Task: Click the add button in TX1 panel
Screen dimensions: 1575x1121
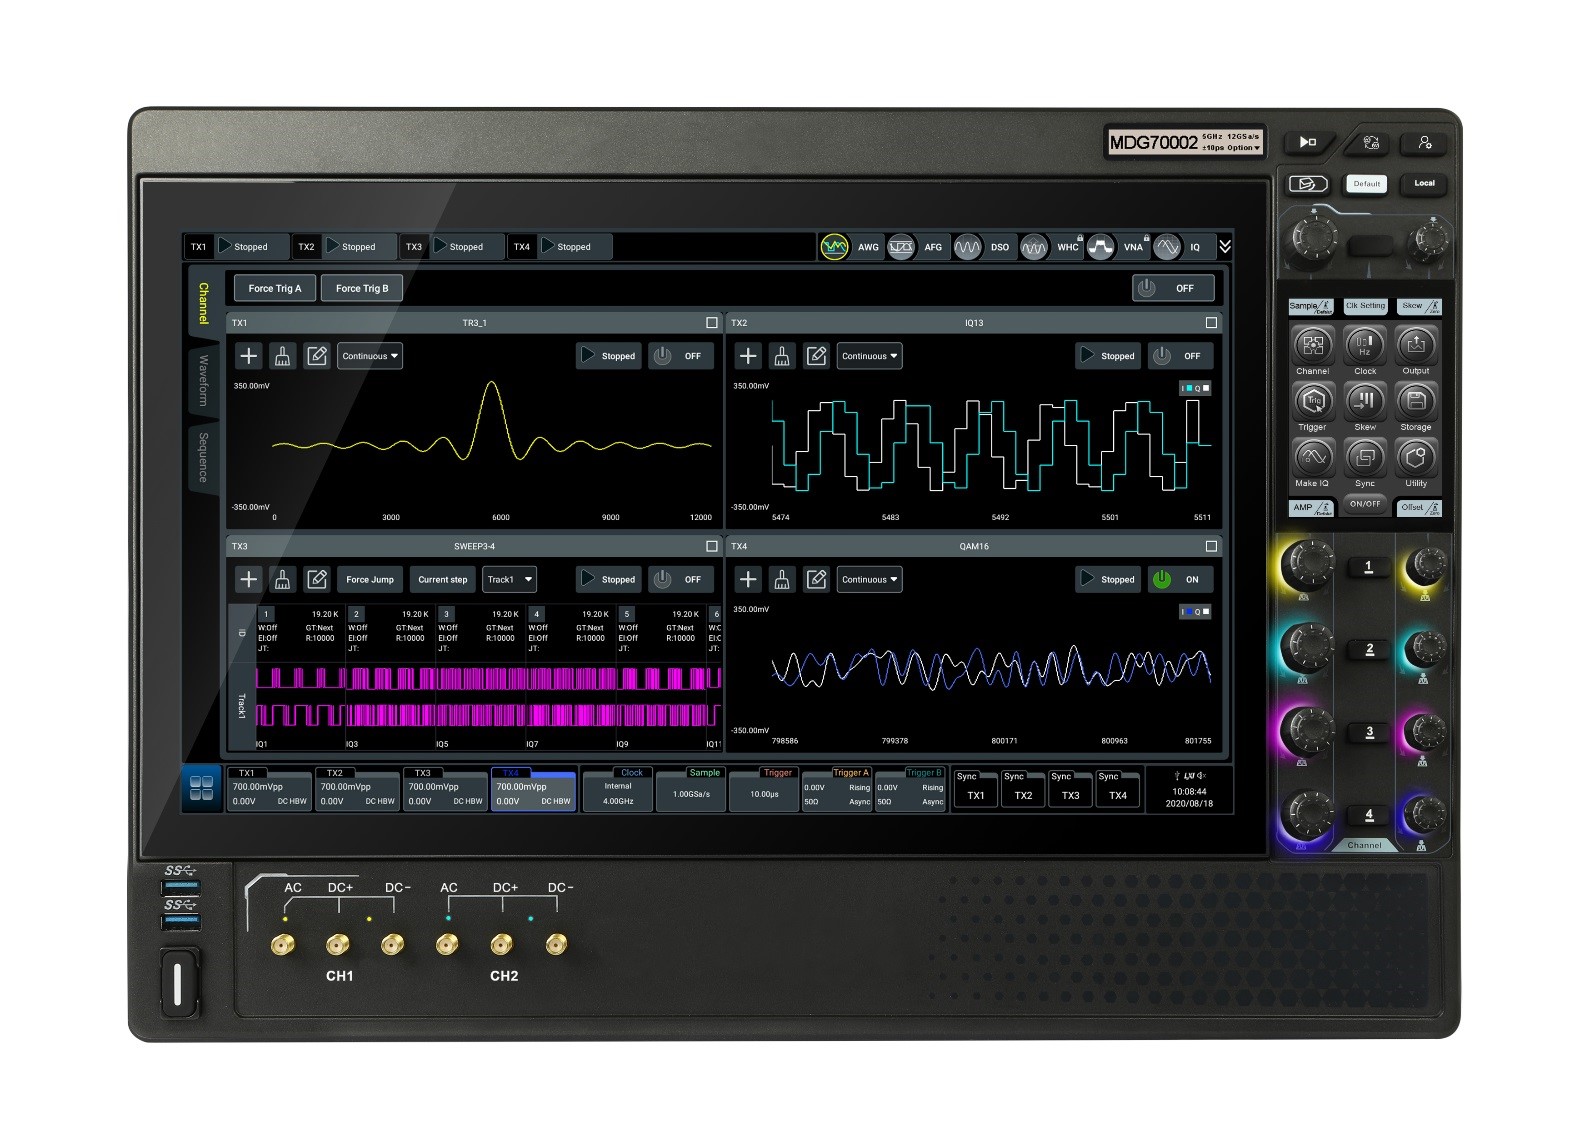Action: [x=249, y=356]
